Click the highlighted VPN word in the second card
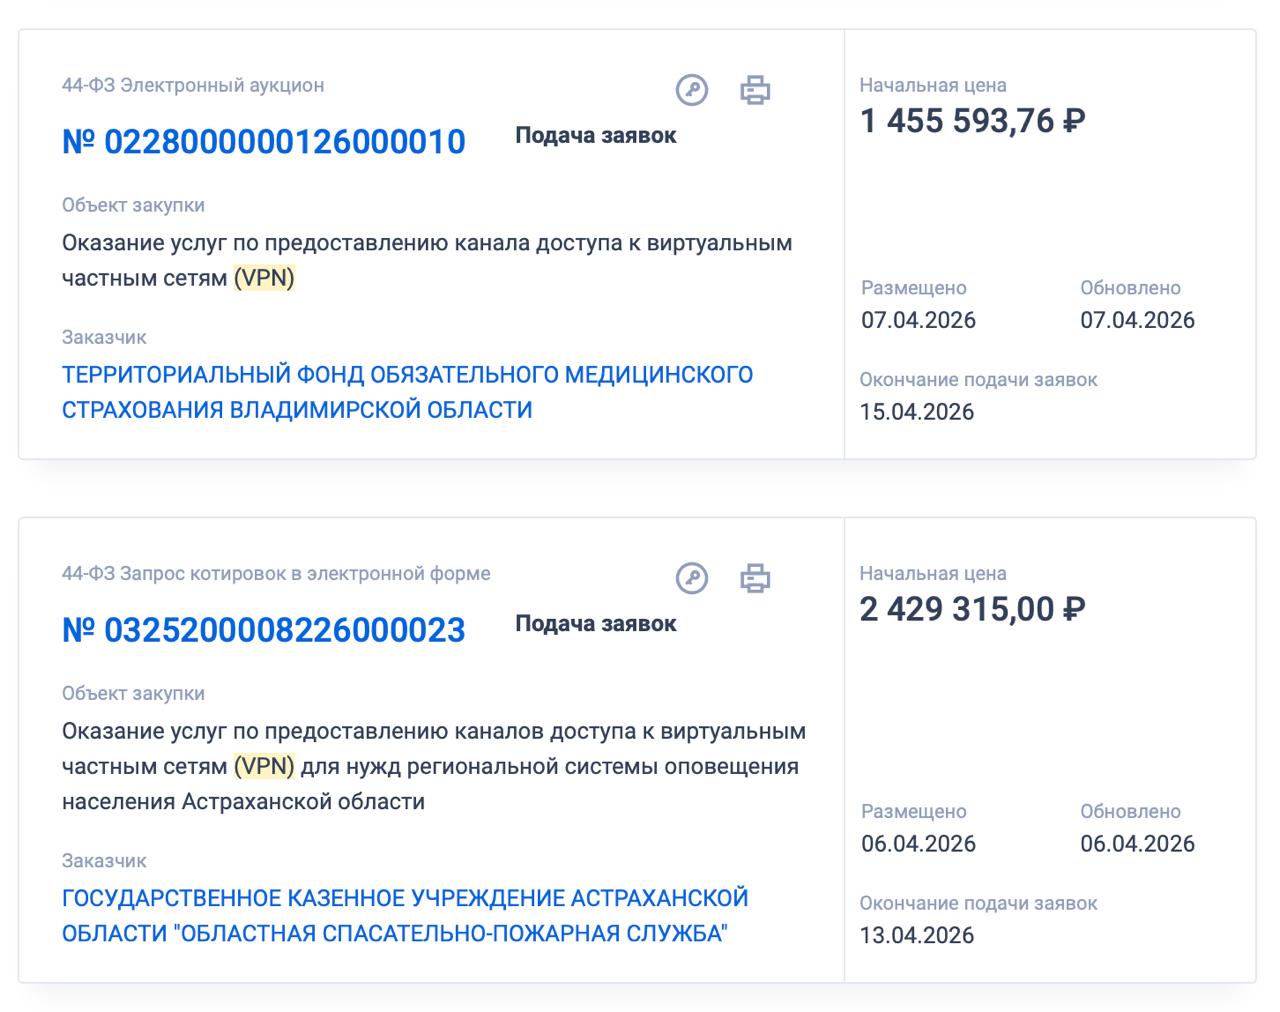 point(264,766)
